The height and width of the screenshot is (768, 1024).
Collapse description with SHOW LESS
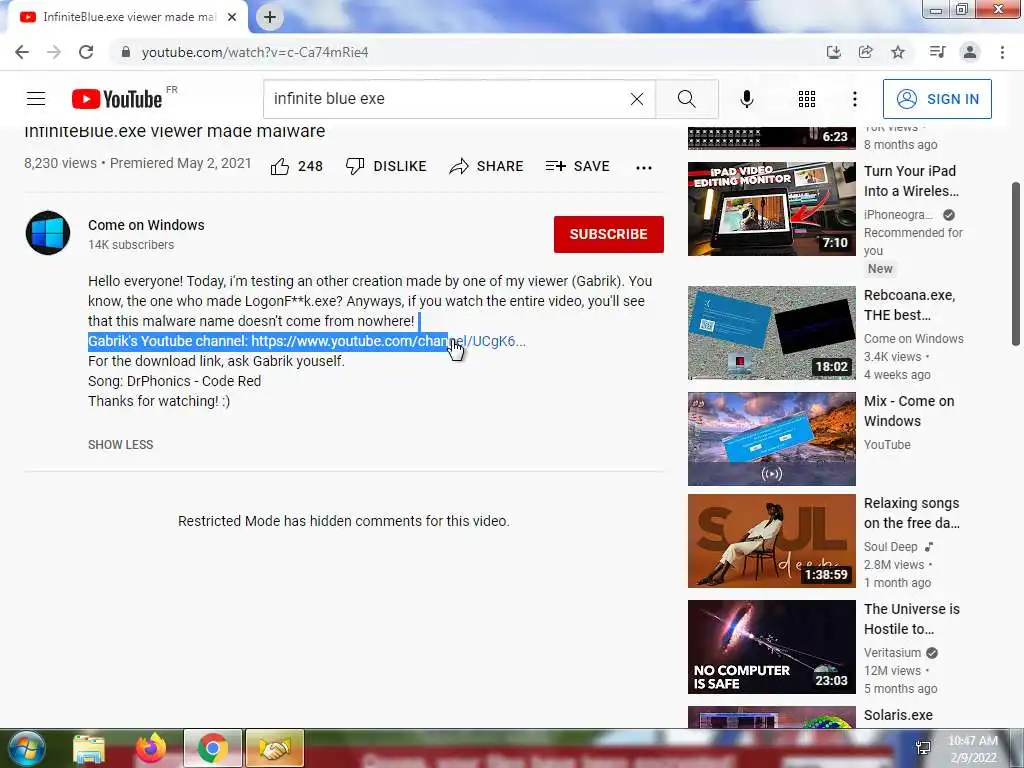pos(121,445)
